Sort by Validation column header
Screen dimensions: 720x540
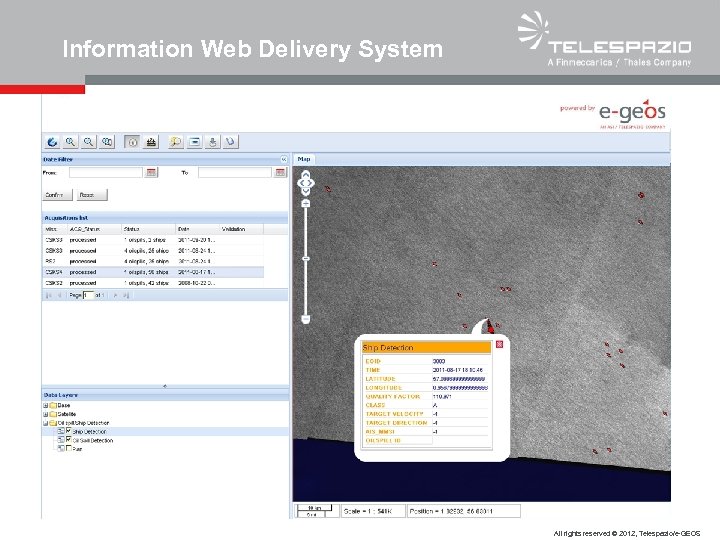(241, 229)
